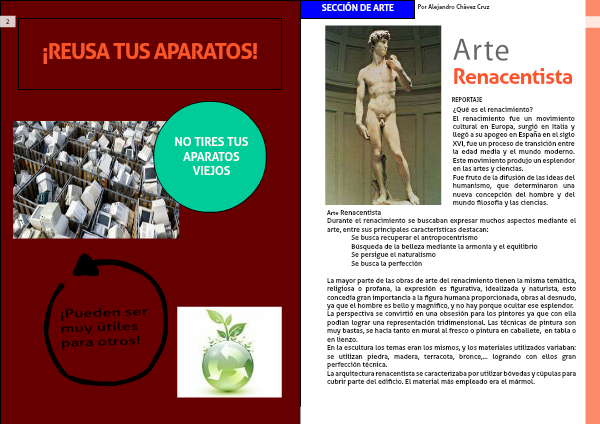Click the question ¿Qué es el renacimiento?
This screenshot has height=424, width=600.
point(492,109)
